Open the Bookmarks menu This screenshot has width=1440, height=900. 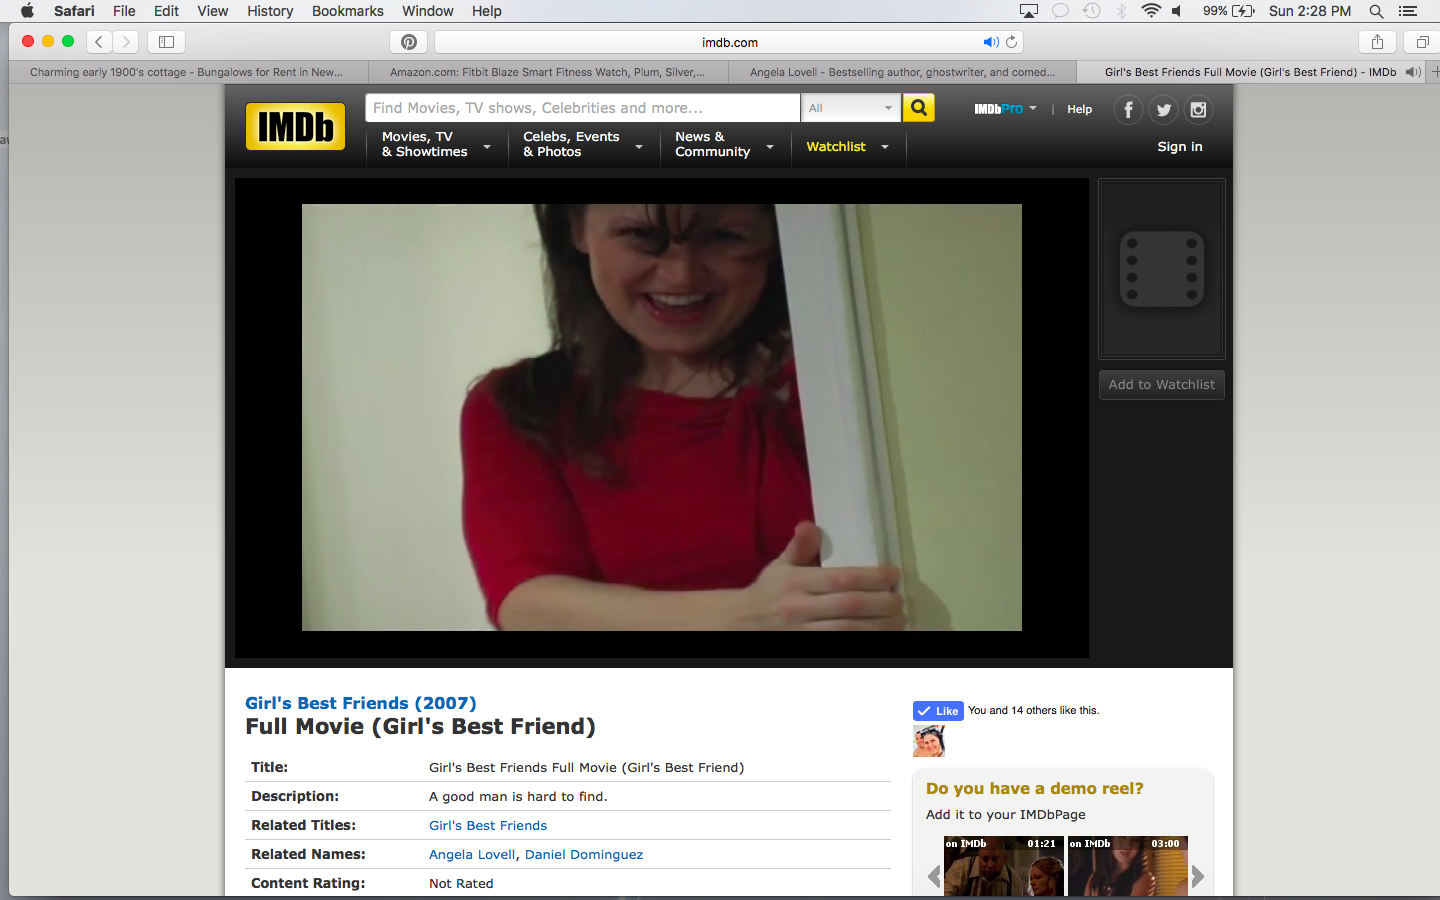coord(347,11)
